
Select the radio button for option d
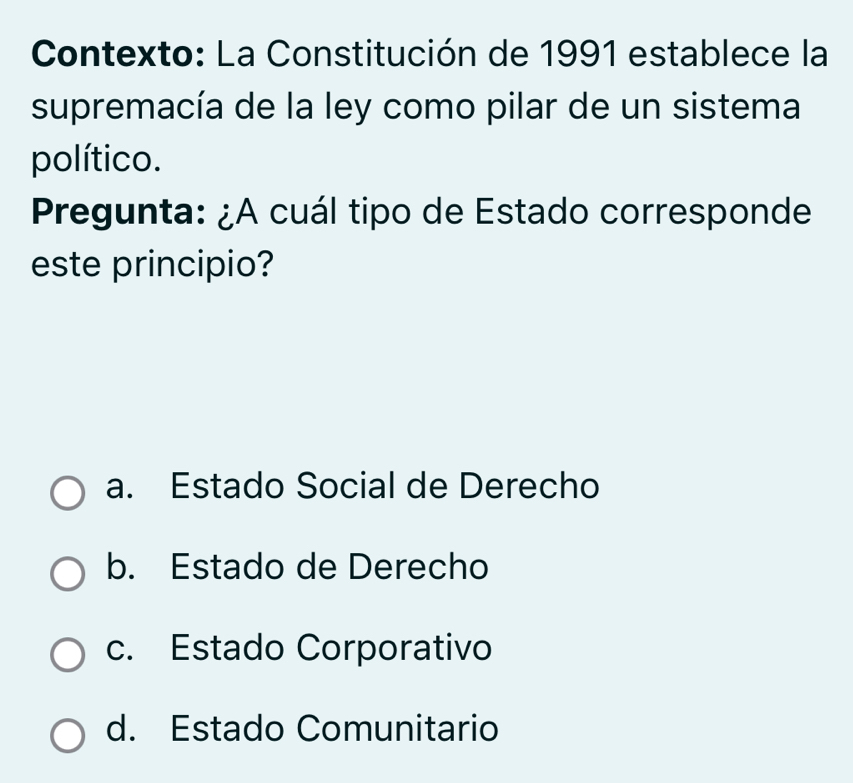68,735
